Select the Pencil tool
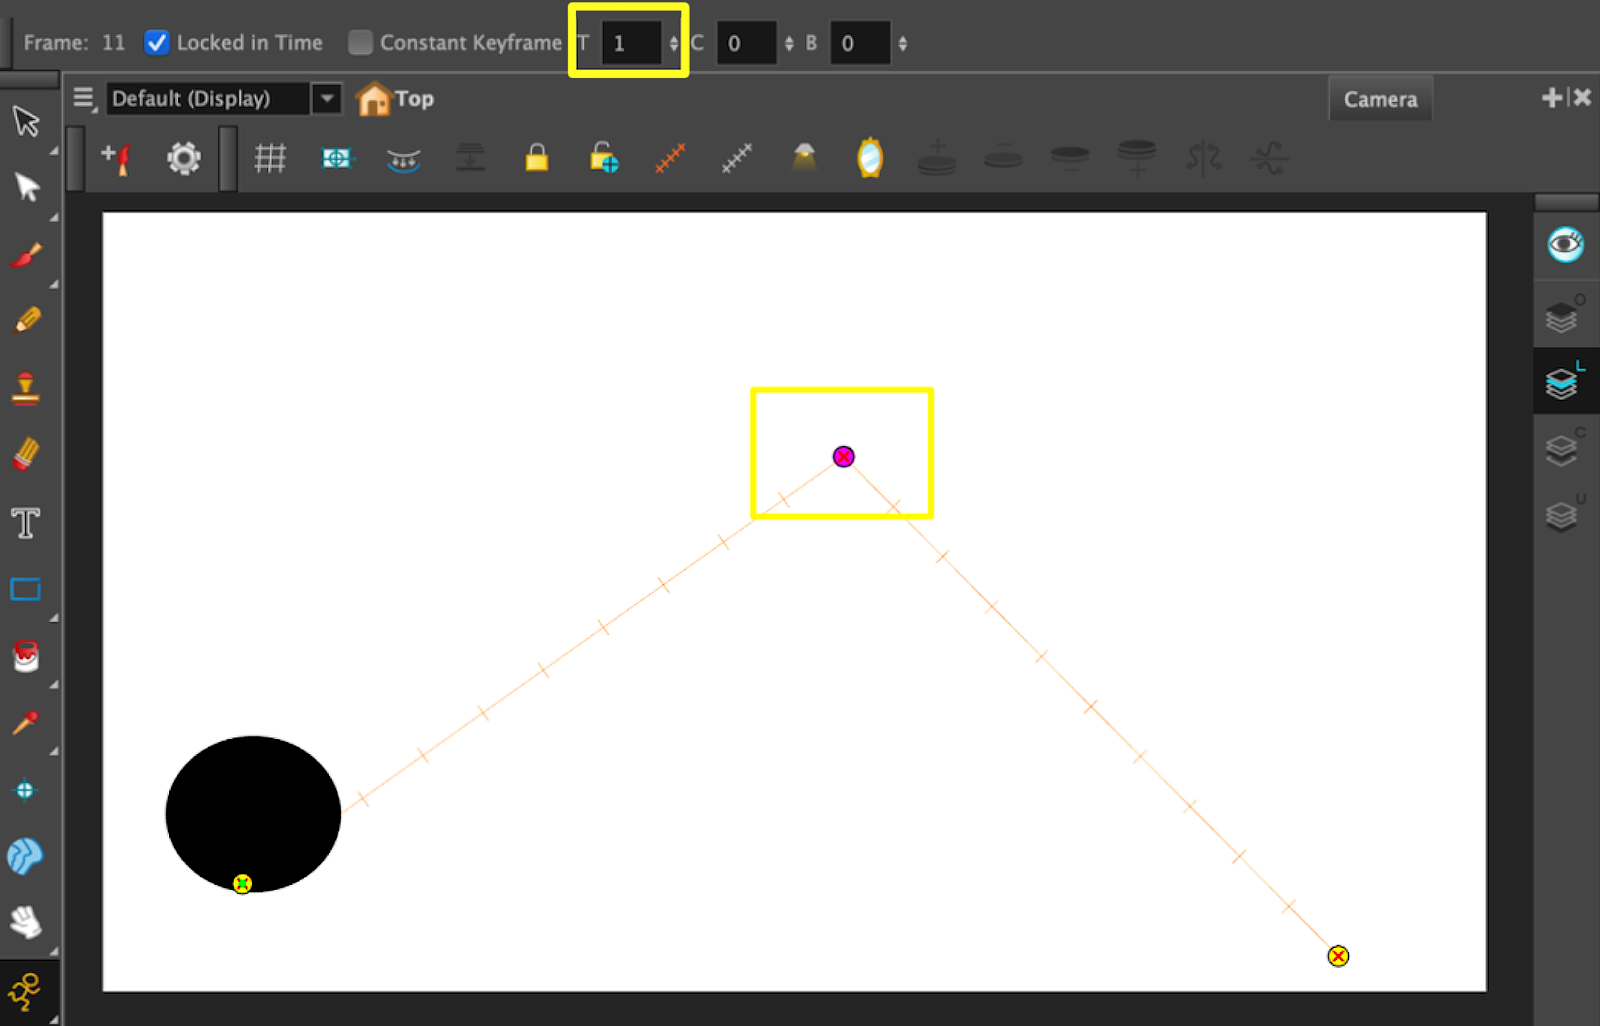Screen dimensions: 1600x1026 pyautogui.click(x=27, y=320)
